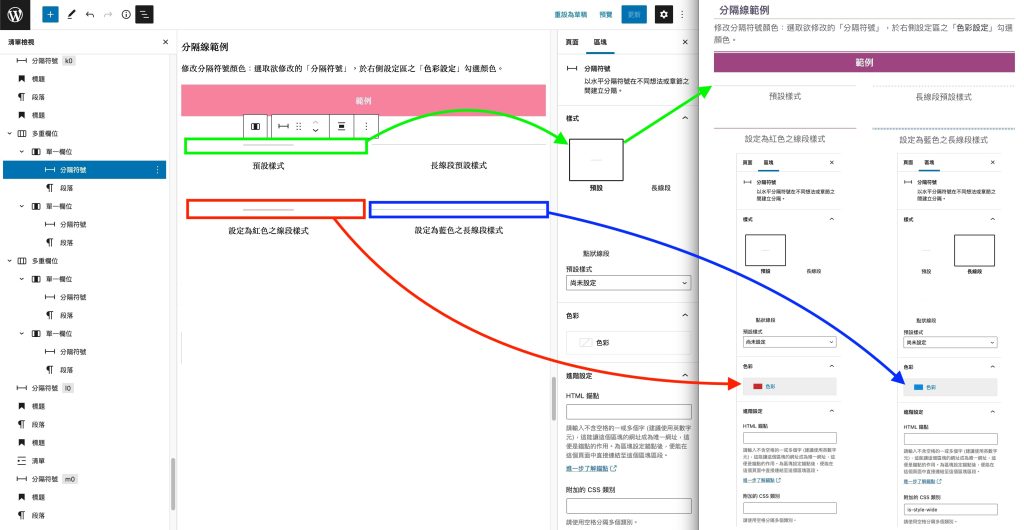Open the top-bar more options menu
1024x530 pixels.
[682, 14]
